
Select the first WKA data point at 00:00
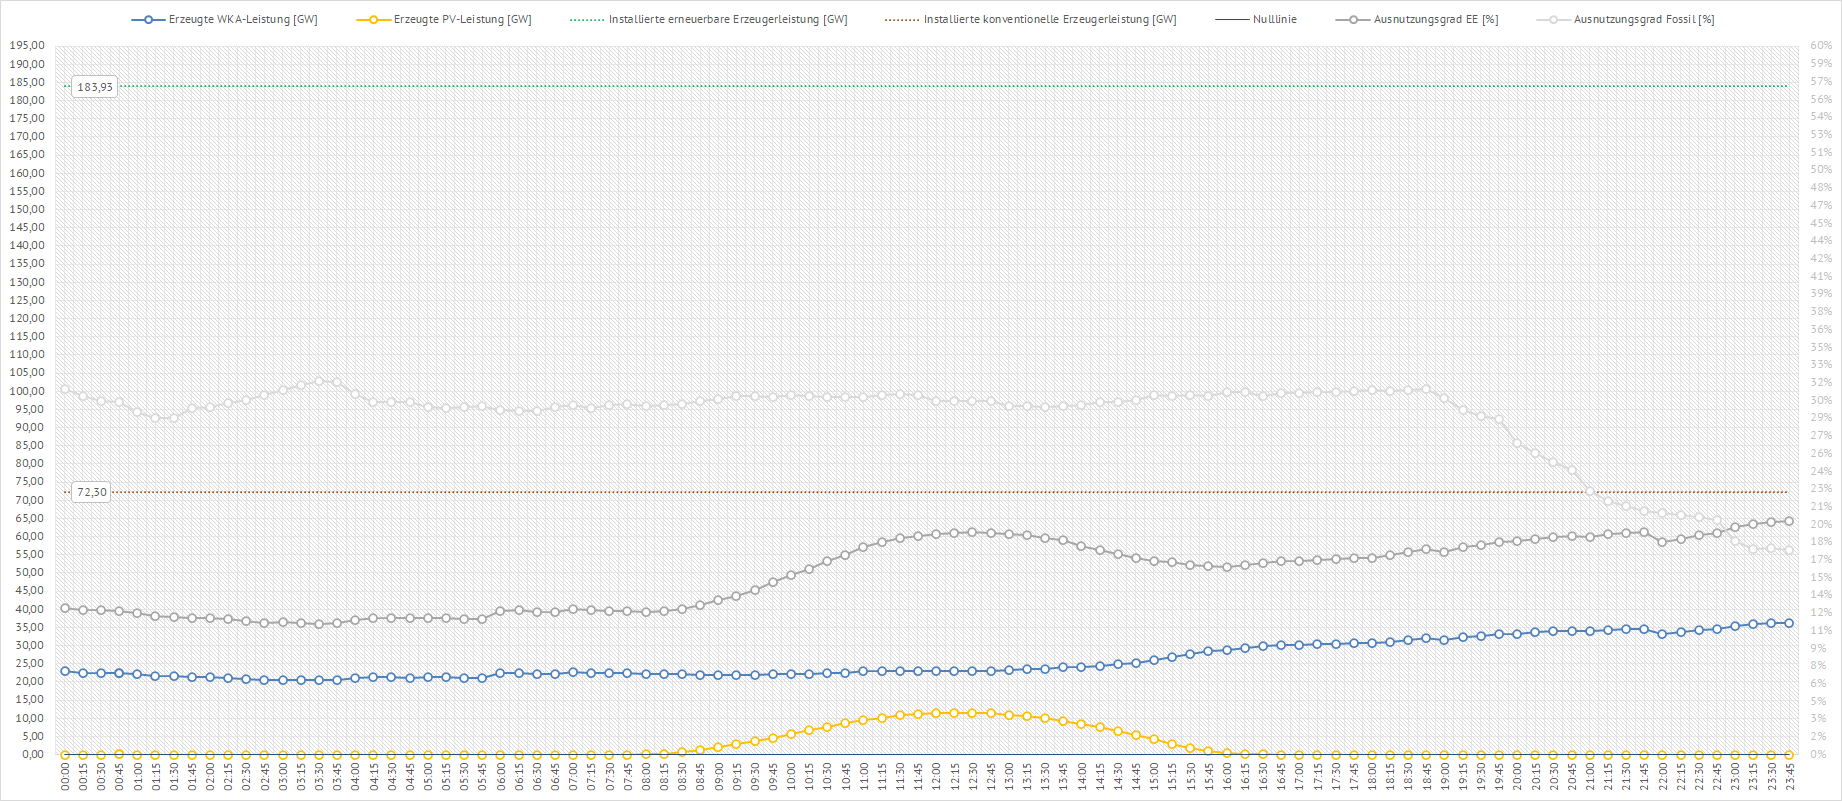pyautogui.click(x=65, y=671)
